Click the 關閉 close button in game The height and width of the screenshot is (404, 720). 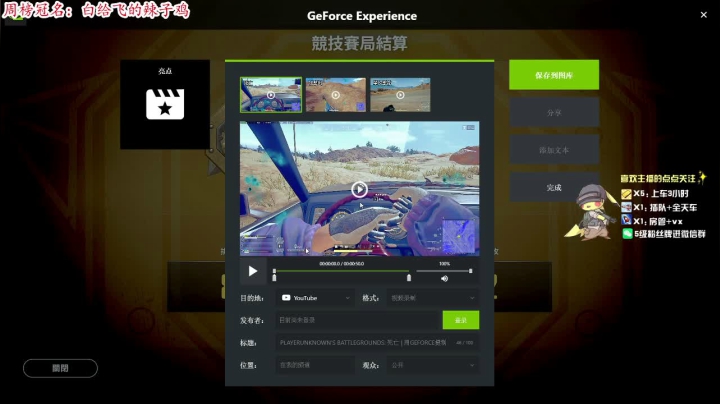tap(60, 368)
